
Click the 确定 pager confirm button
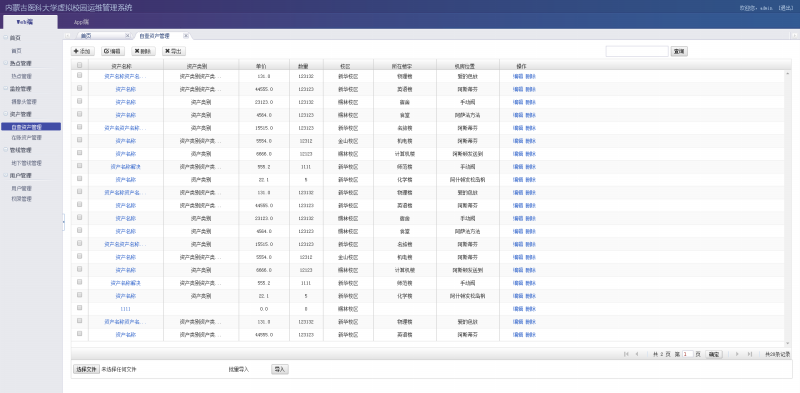coord(714,354)
